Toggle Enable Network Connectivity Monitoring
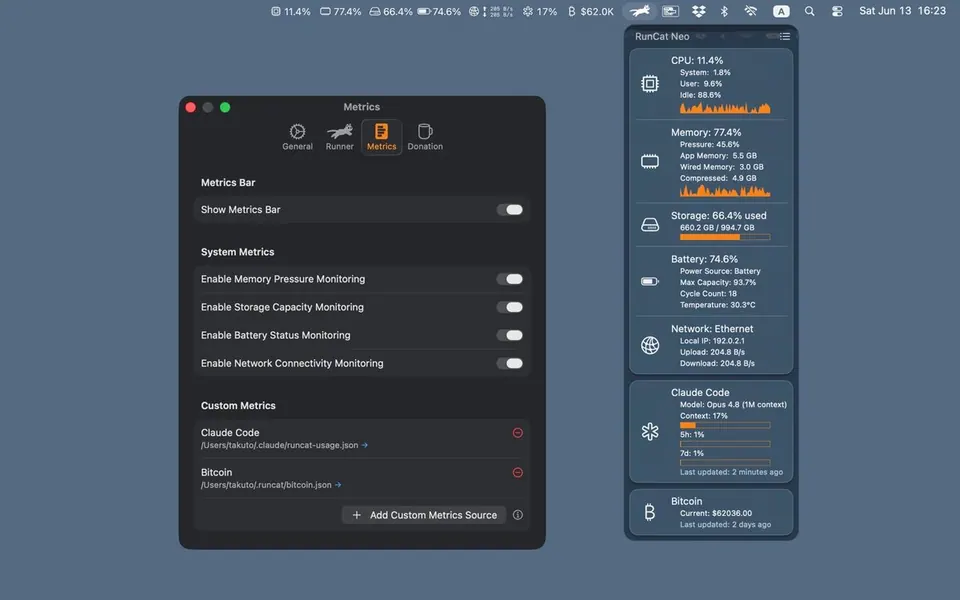 pos(510,364)
